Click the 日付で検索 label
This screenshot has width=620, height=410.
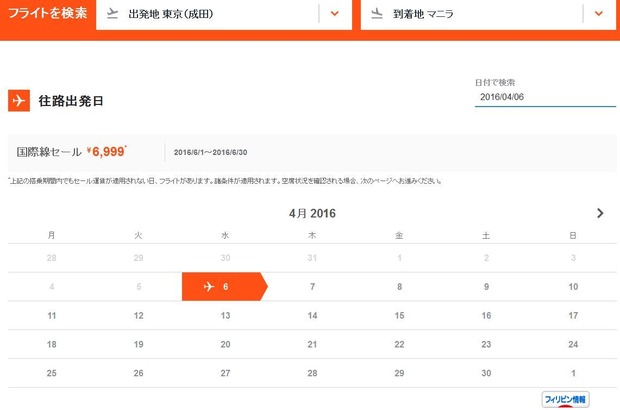coord(495,83)
